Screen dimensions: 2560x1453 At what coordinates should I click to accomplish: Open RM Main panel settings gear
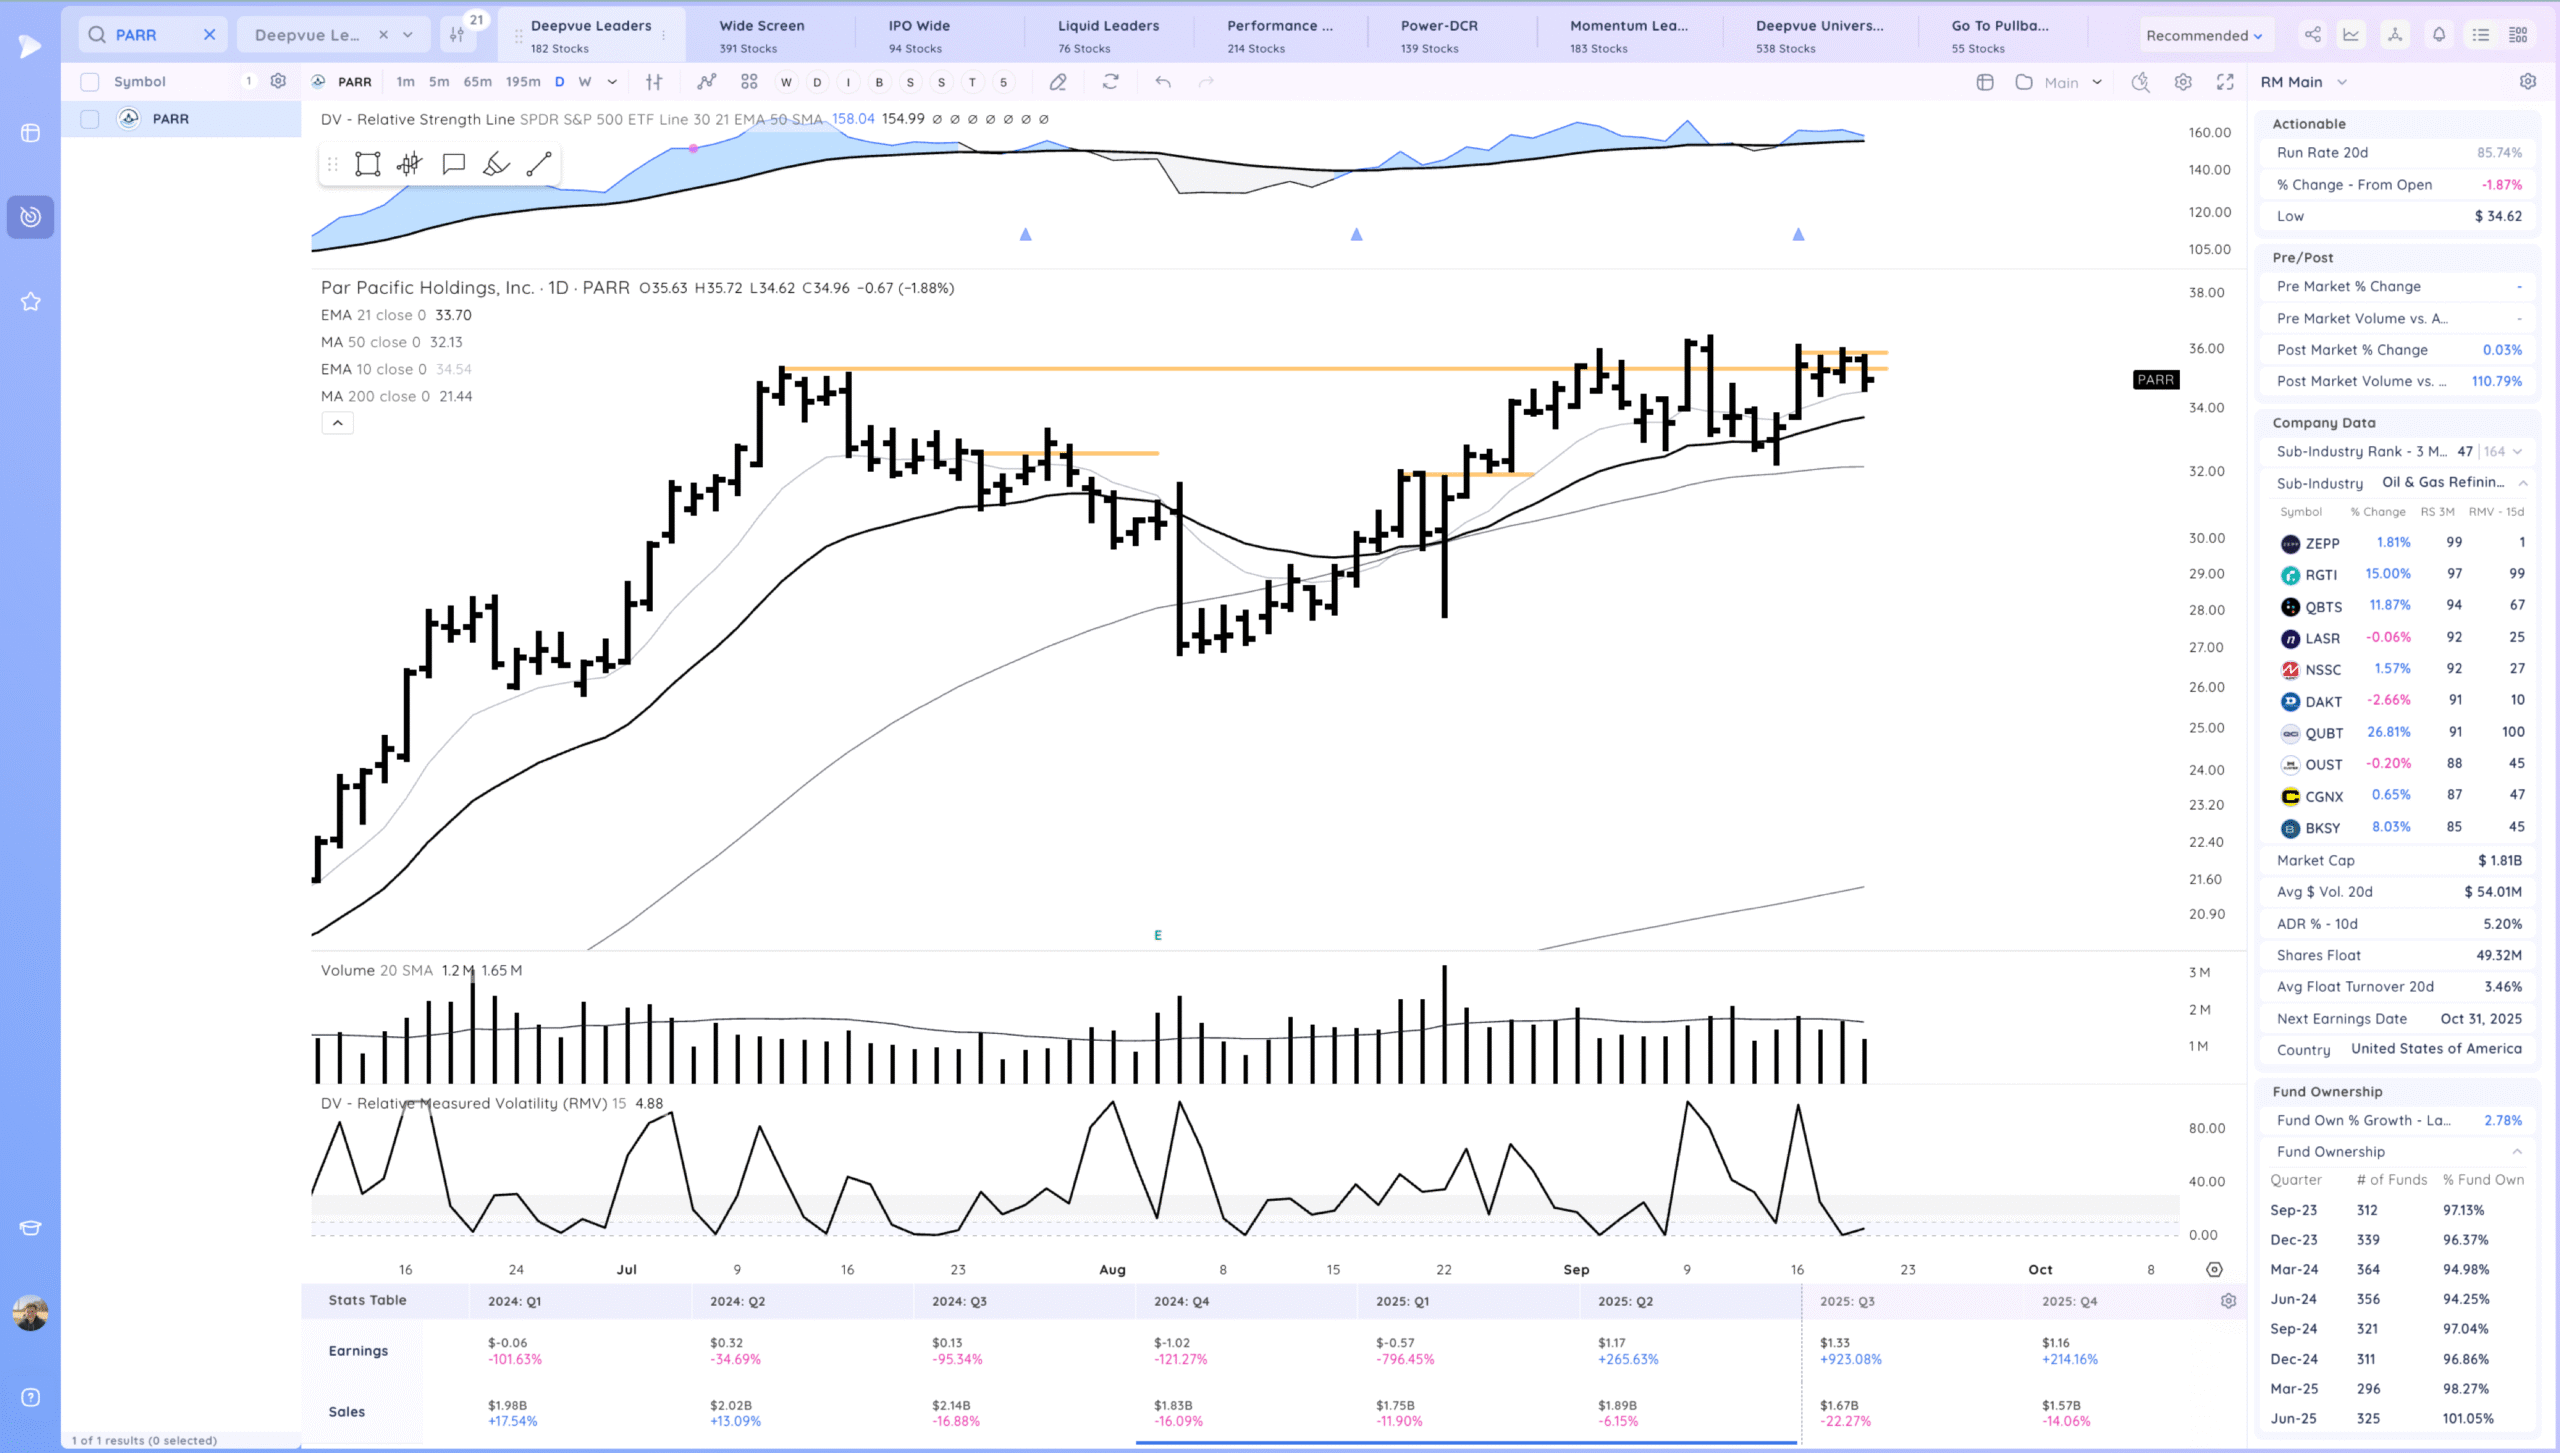pos(2528,81)
